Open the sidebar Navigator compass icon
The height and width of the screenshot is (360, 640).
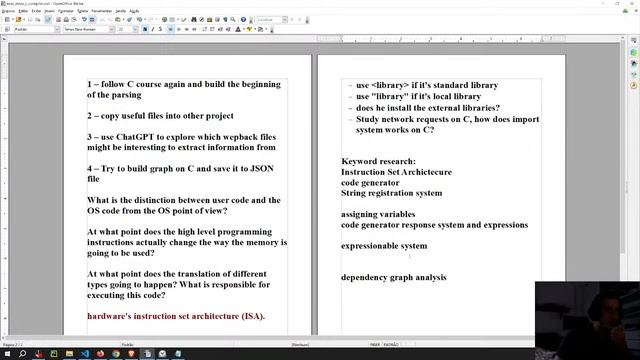pyautogui.click(x=633, y=85)
